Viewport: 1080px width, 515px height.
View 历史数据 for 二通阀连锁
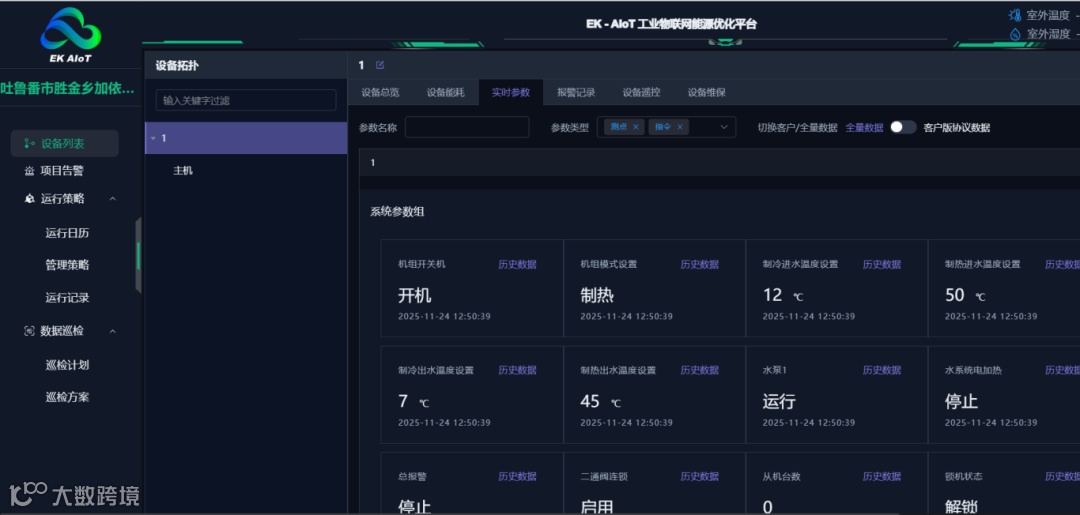700,476
